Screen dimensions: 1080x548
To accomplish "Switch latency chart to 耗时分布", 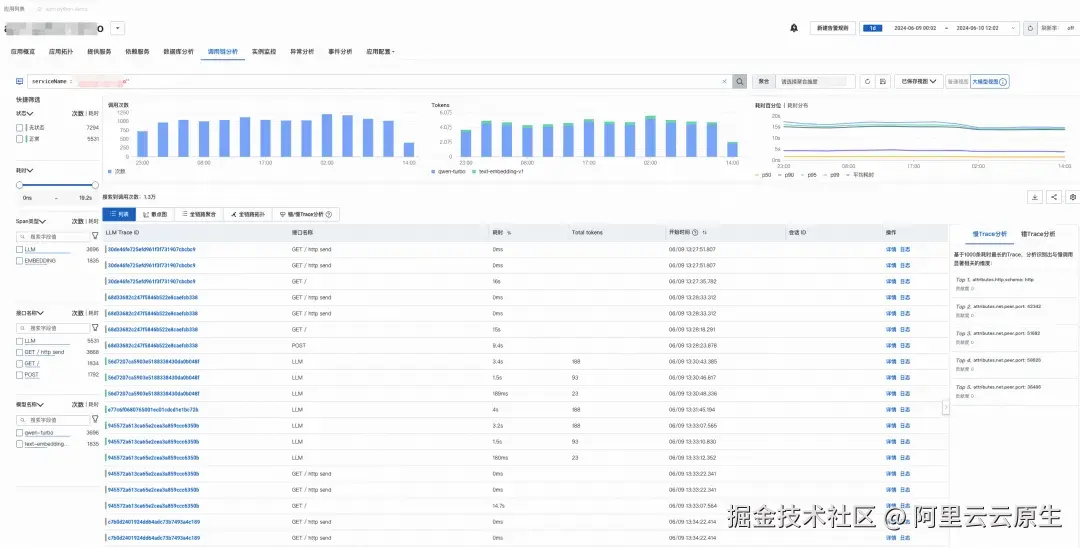I will pyautogui.click(x=798, y=105).
